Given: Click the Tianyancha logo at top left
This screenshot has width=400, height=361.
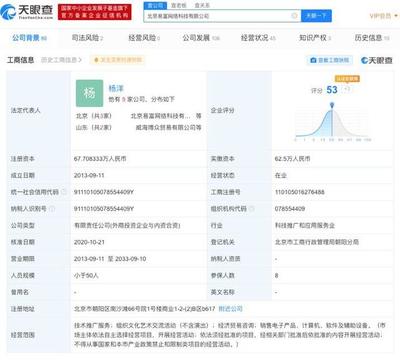Looking at the screenshot, I should [27, 12].
